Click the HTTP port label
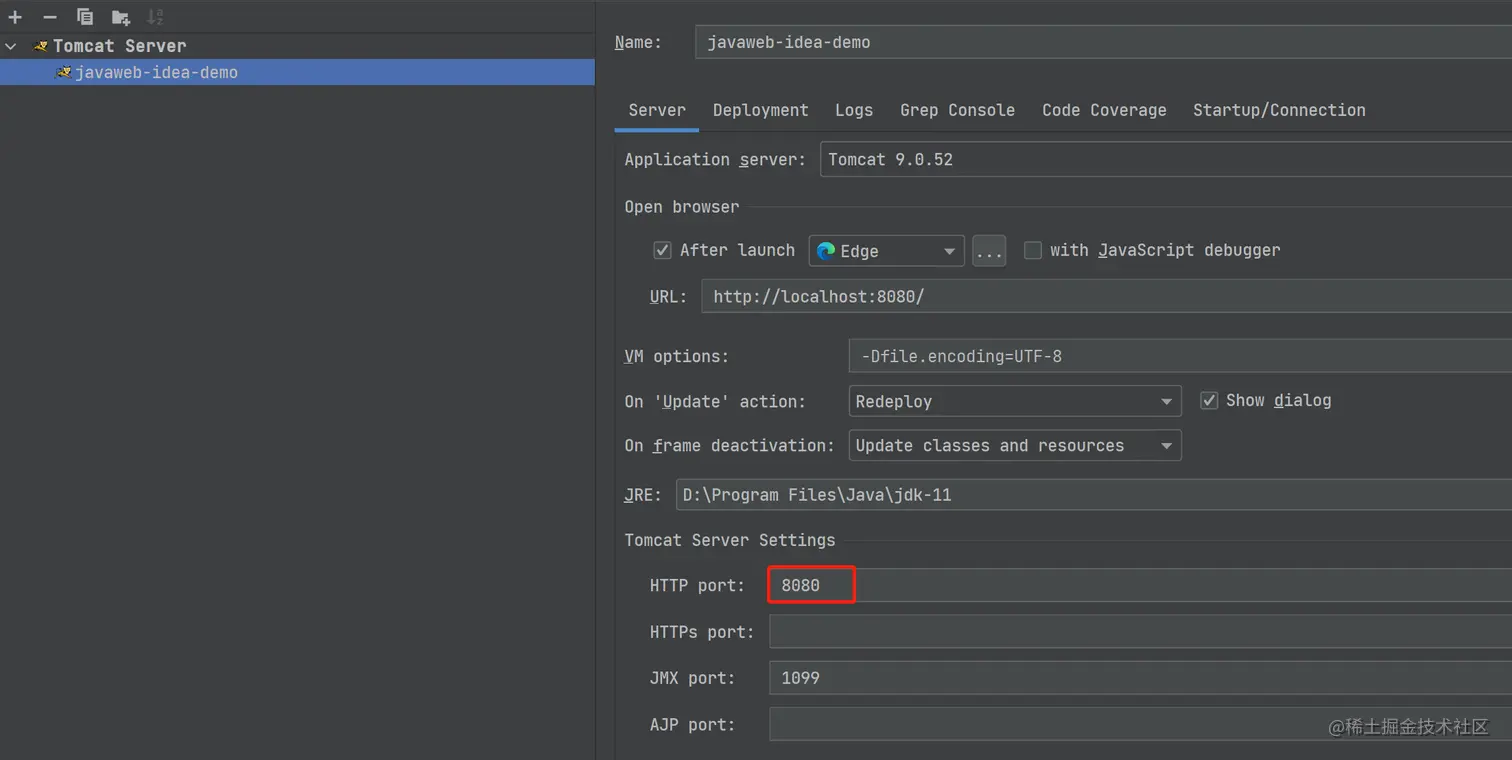The image size is (1512, 760). pyautogui.click(x=697, y=585)
